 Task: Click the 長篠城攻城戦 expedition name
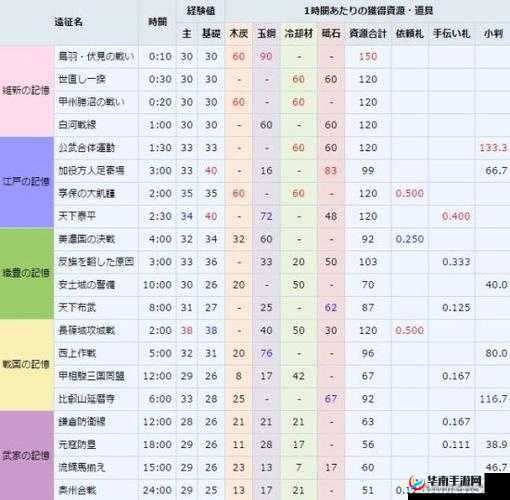coord(87,330)
